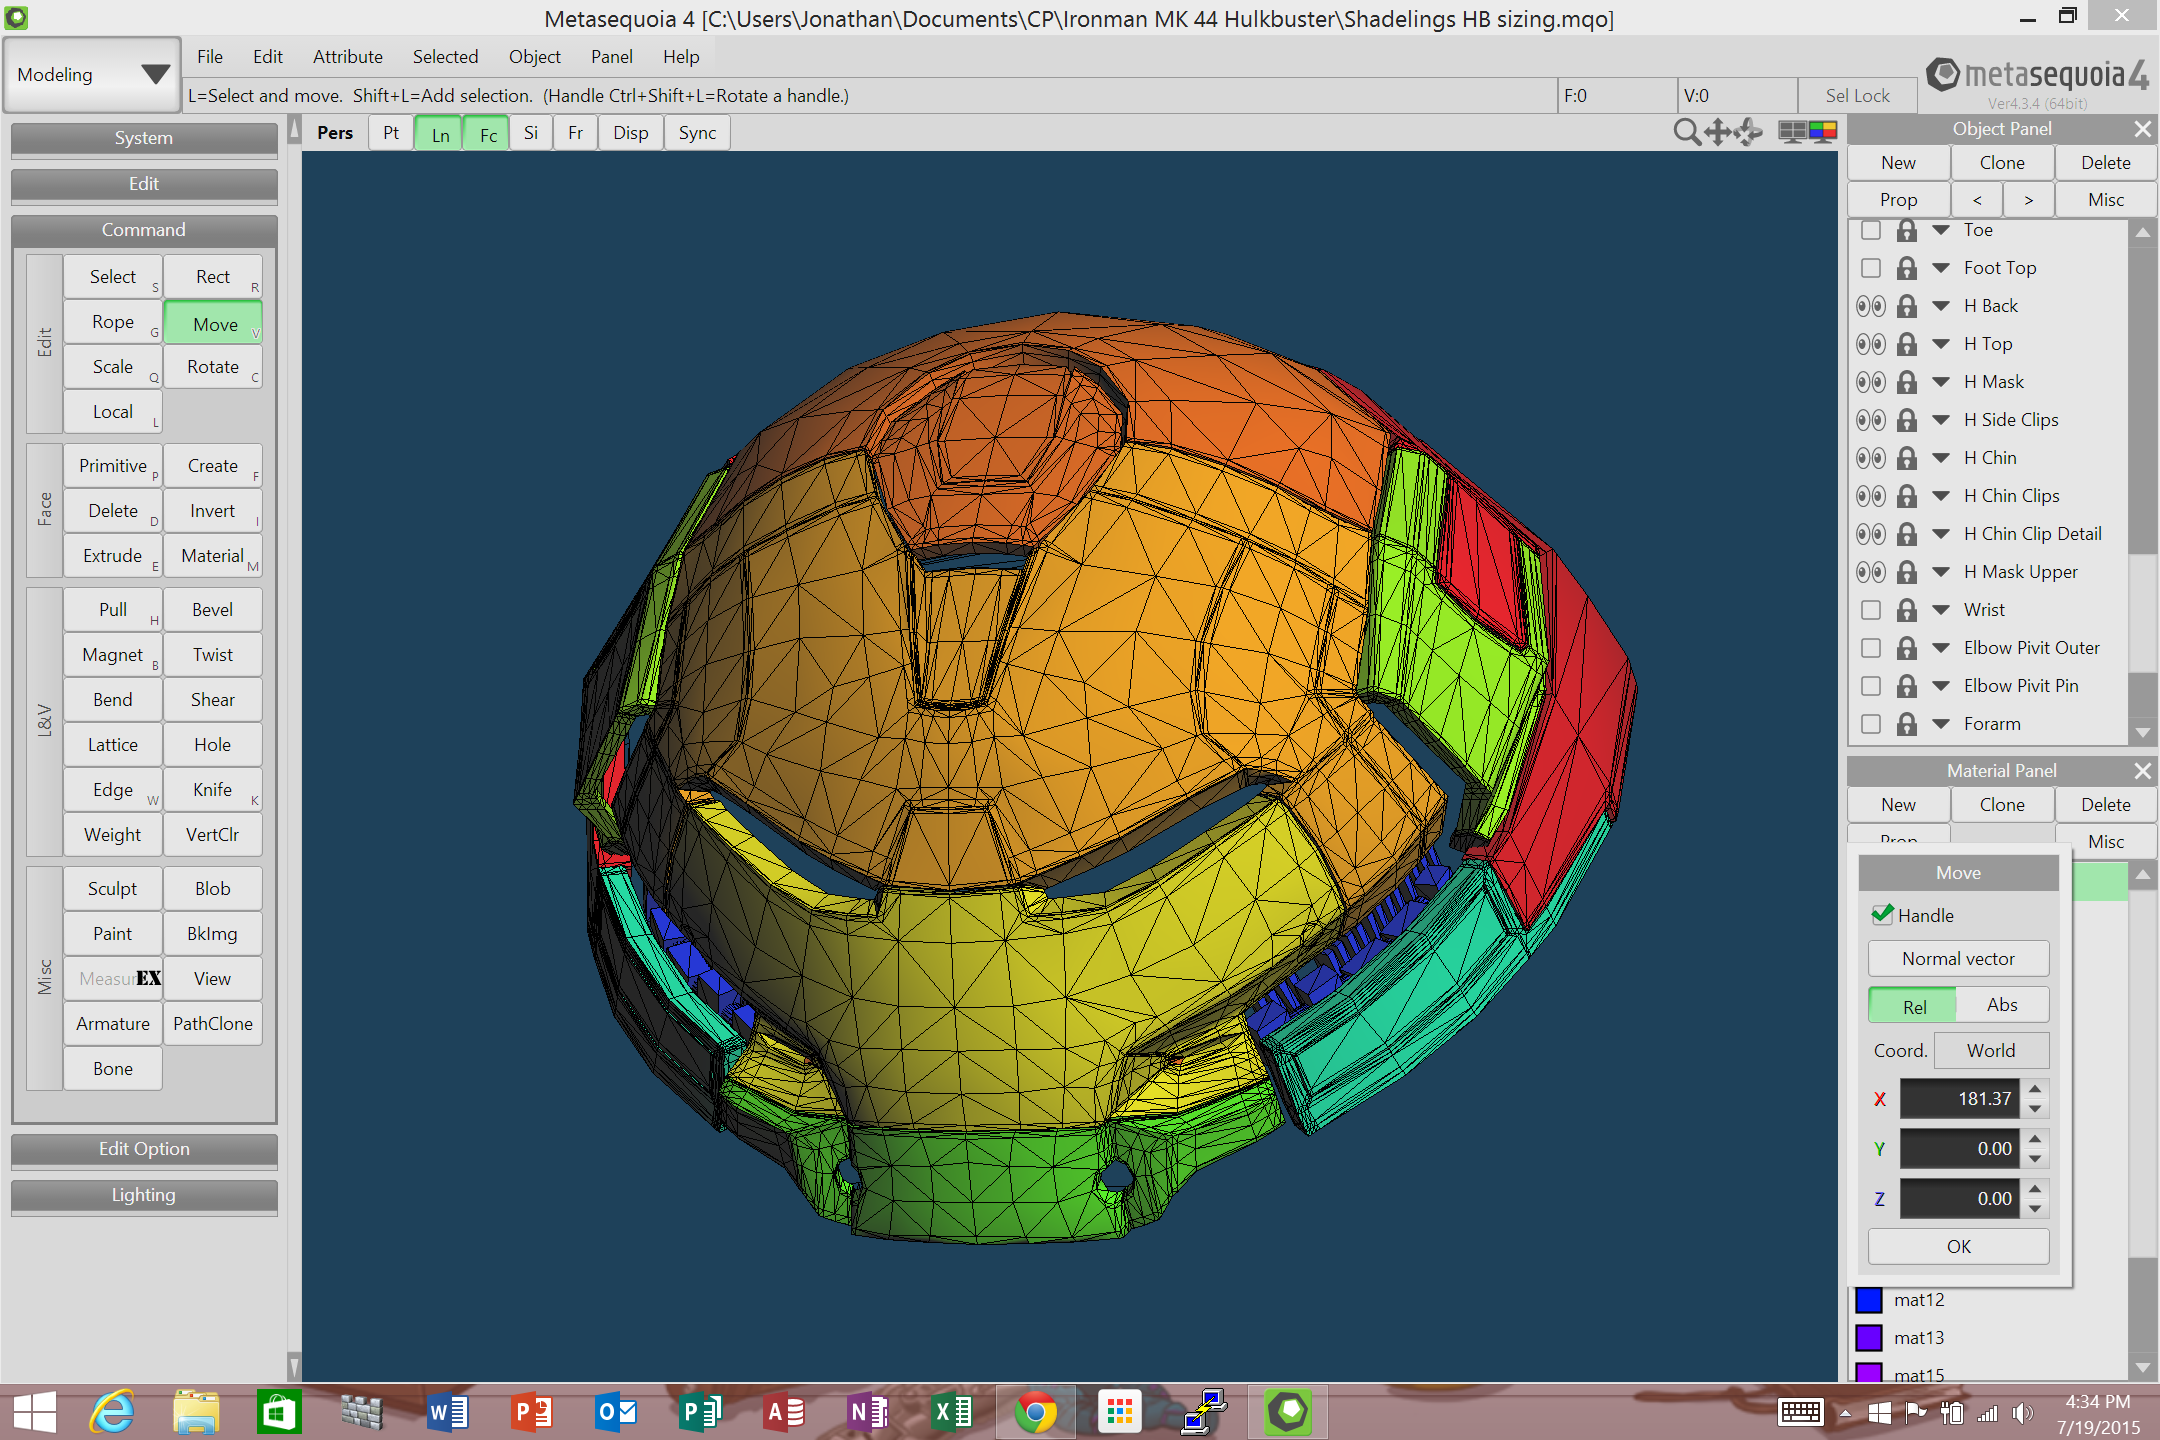Show the Elbow Pivot Outer object

tap(1871, 648)
